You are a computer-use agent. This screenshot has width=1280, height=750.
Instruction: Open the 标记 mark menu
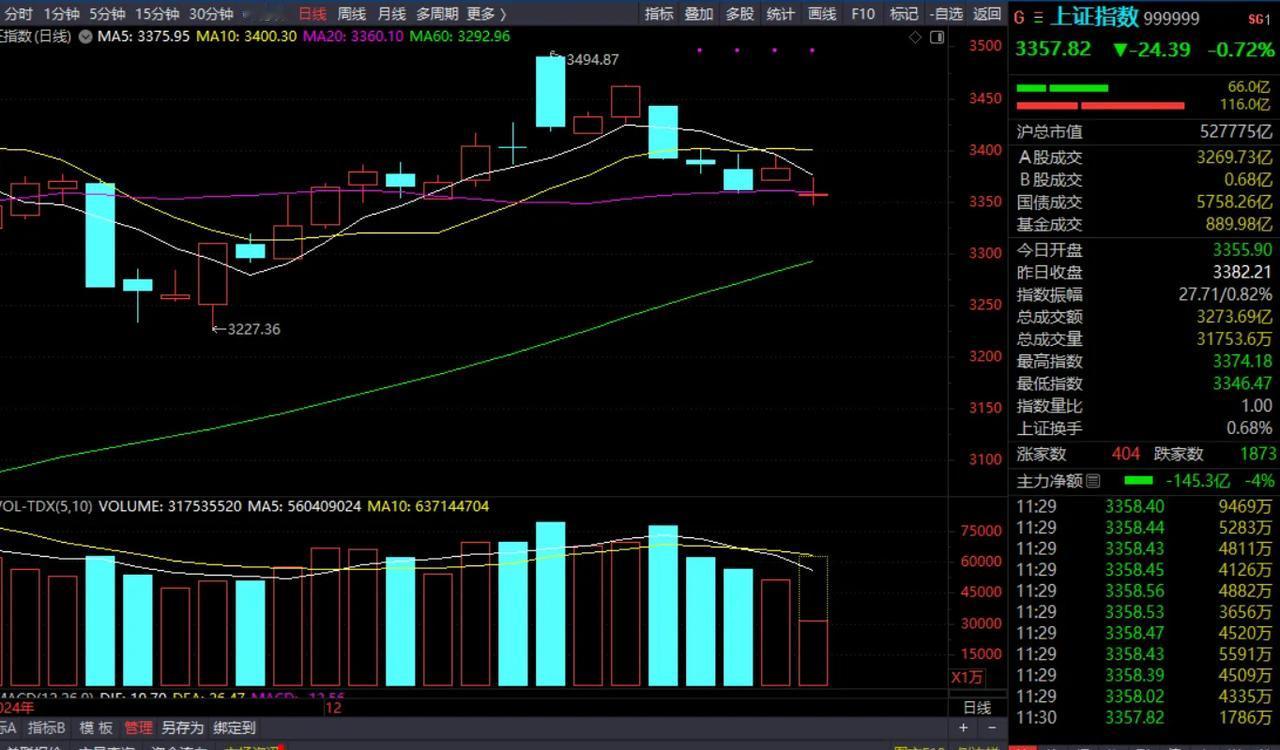pyautogui.click(x=903, y=14)
